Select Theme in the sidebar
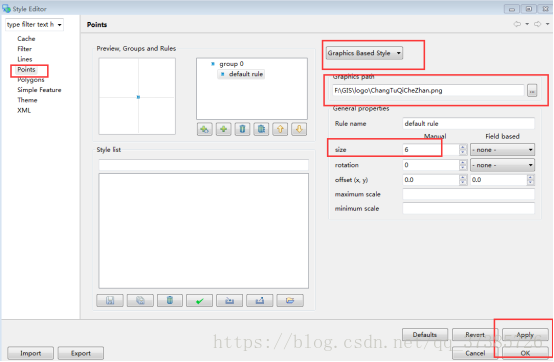The image size is (554, 362). [x=27, y=100]
